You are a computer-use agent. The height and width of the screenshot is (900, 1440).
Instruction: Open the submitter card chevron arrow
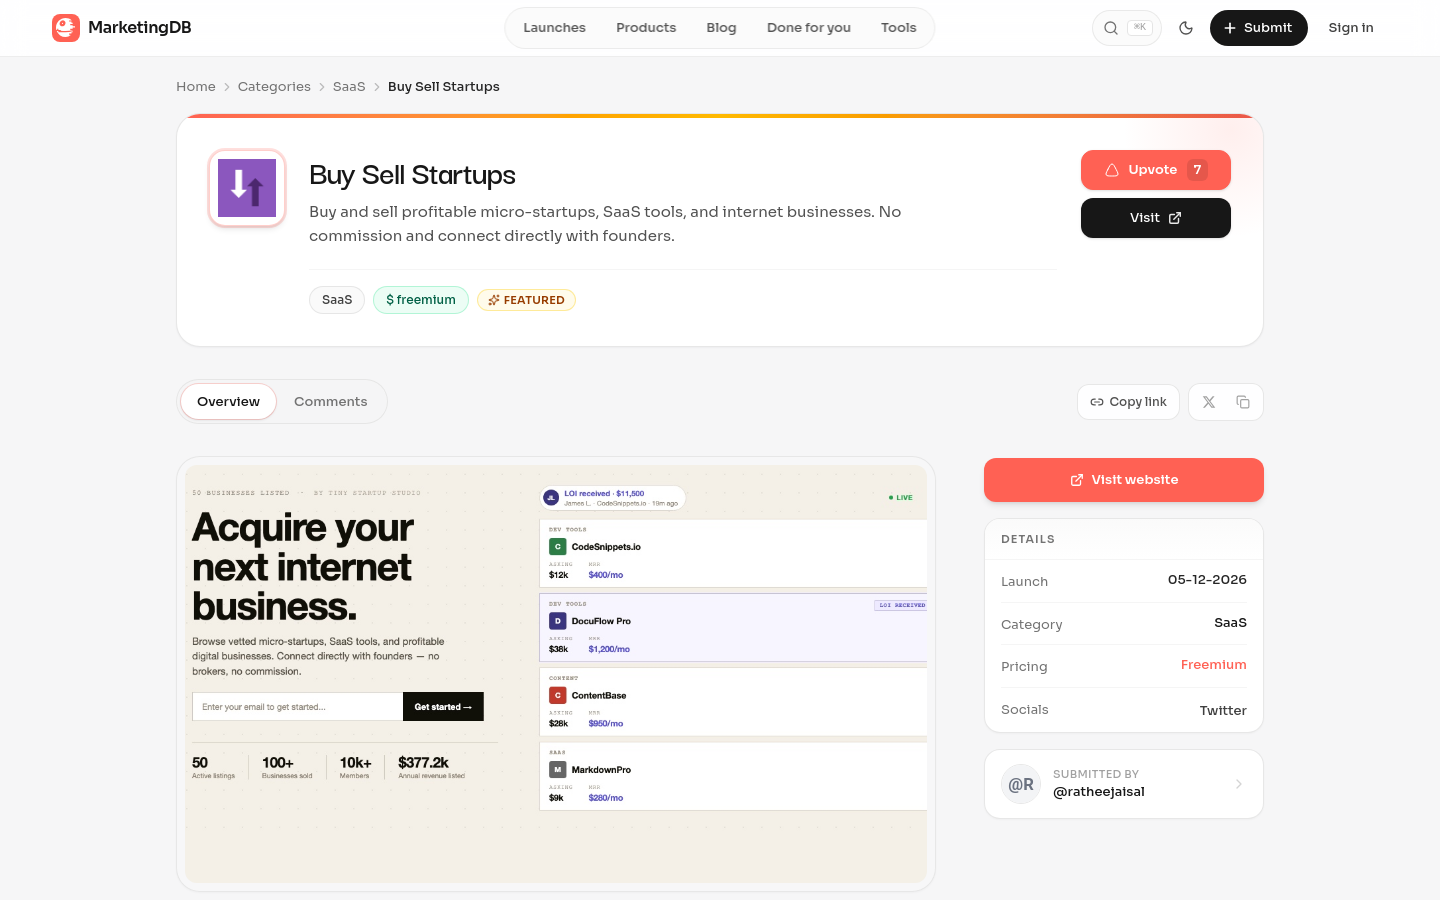[1239, 784]
